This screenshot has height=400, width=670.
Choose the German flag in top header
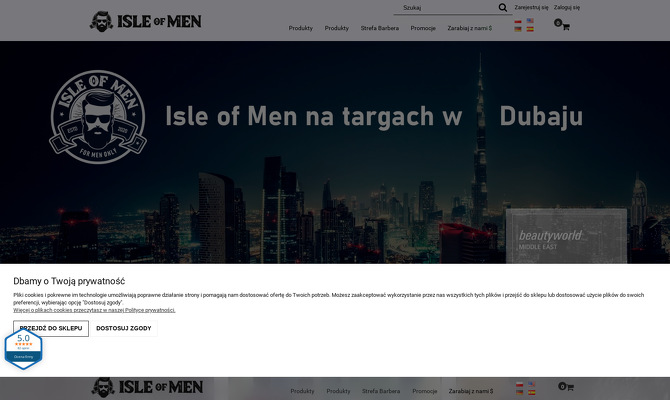(518, 29)
